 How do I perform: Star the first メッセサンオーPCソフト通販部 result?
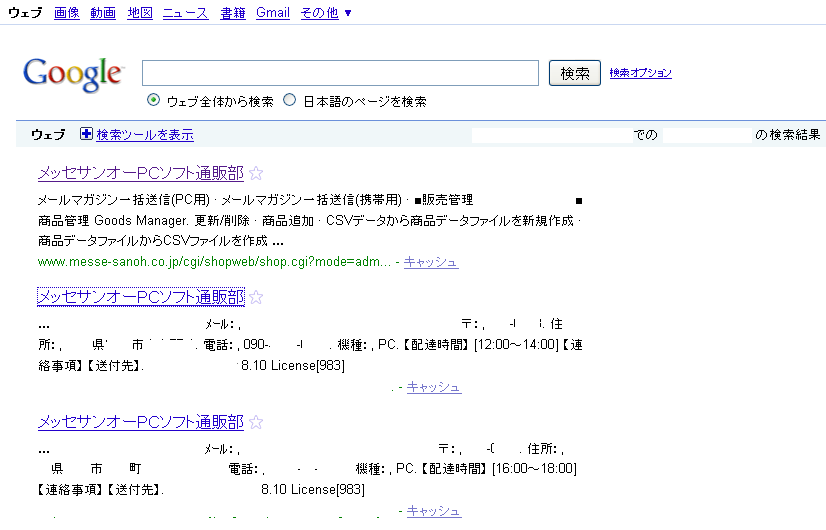click(256, 173)
